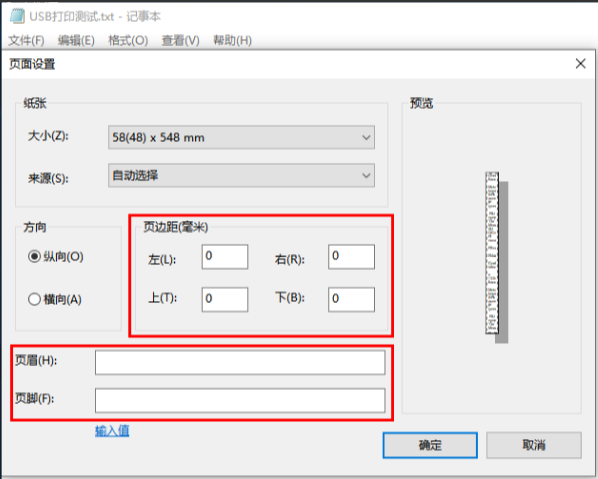The width and height of the screenshot is (598, 479).
Task: Click the arrow of 58(48) x 548 mm combo
Action: [x=366, y=137]
